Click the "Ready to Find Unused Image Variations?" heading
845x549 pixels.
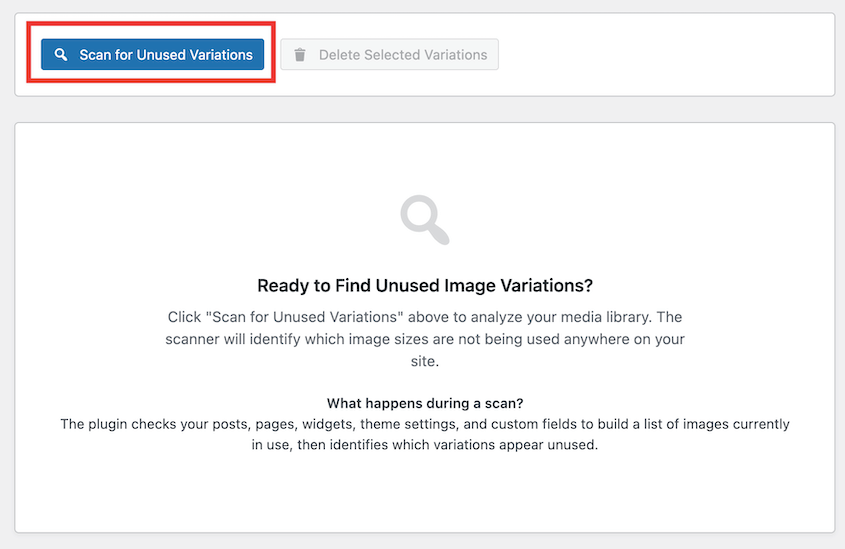[x=425, y=285]
